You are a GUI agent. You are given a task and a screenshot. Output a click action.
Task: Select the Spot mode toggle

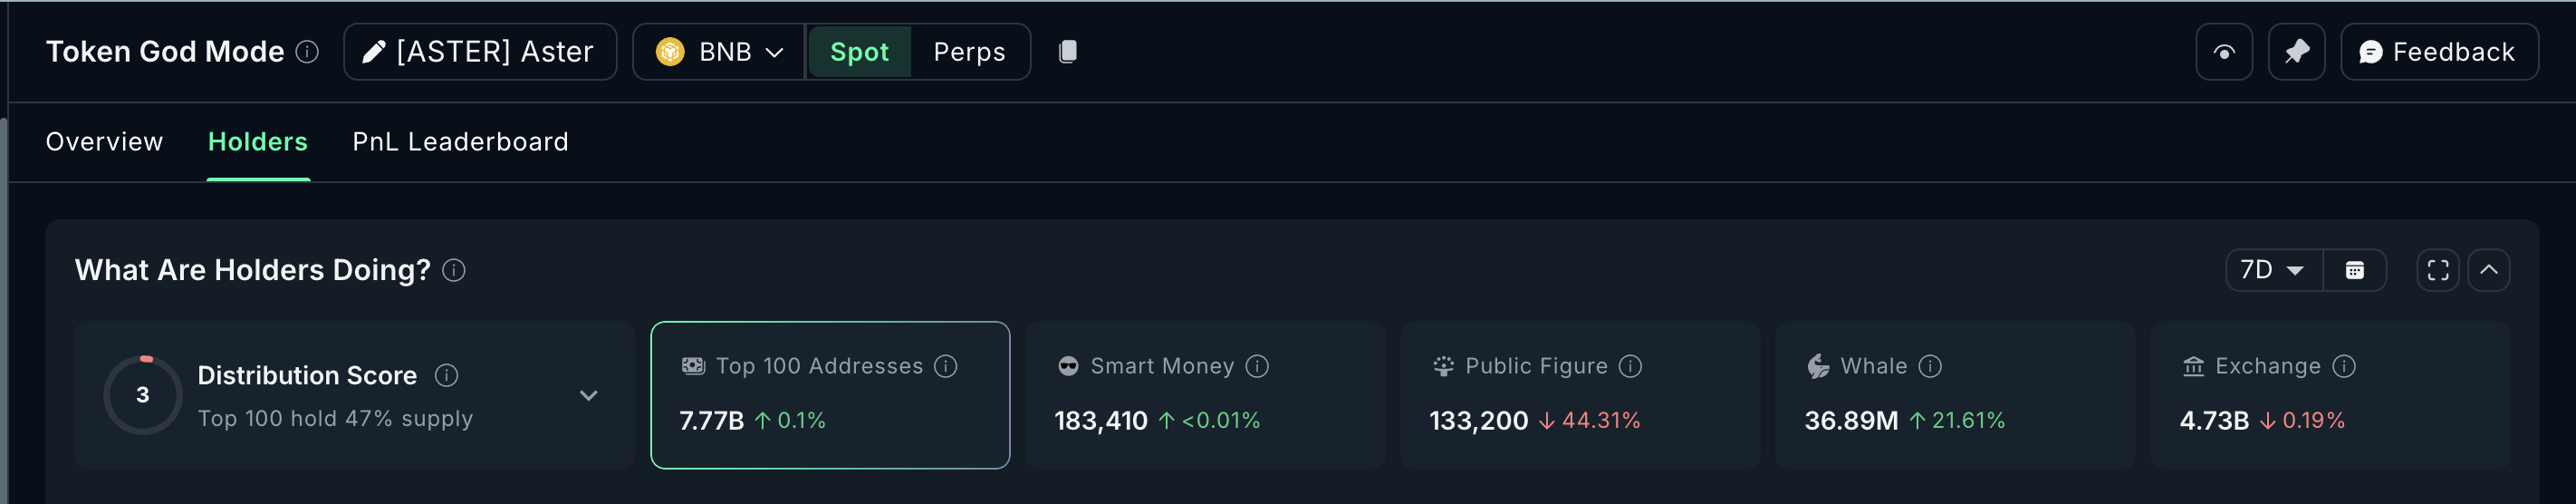coord(858,52)
